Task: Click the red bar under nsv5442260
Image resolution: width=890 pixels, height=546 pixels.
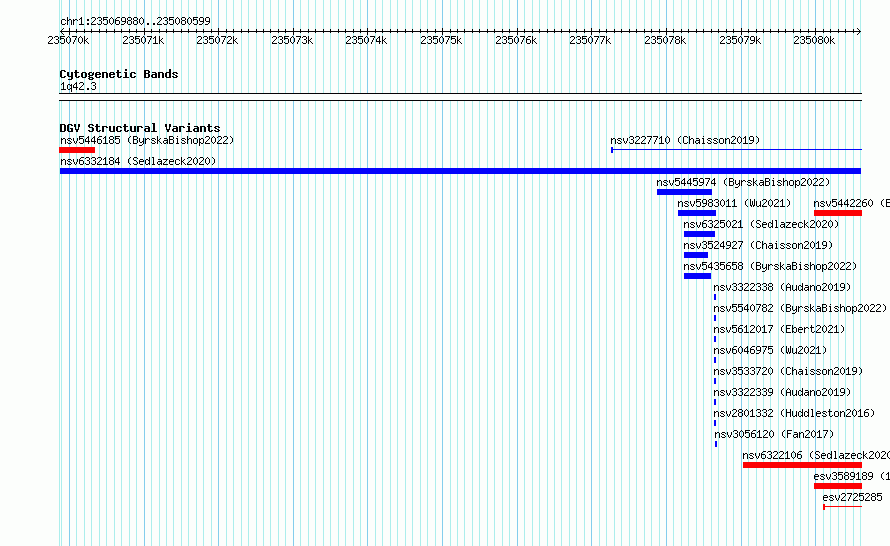Action: (x=838, y=213)
